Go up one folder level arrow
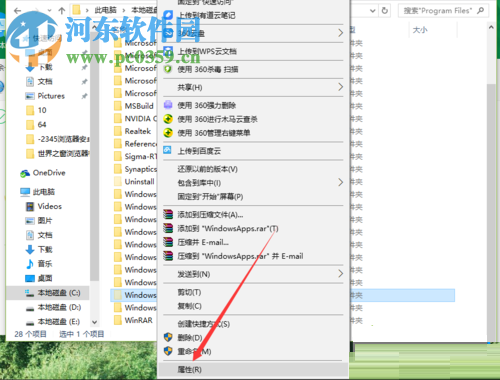Image resolution: width=500 pixels, height=380 pixels. click(62, 11)
